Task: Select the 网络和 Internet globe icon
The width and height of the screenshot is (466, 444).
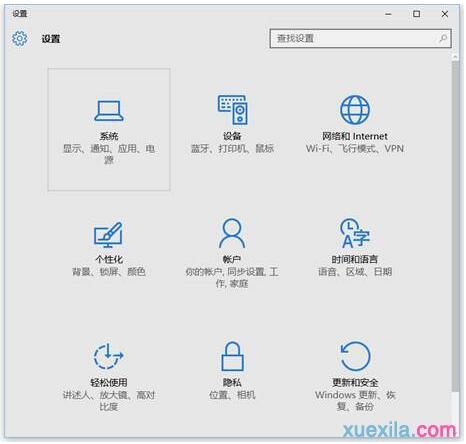Action: 355,110
